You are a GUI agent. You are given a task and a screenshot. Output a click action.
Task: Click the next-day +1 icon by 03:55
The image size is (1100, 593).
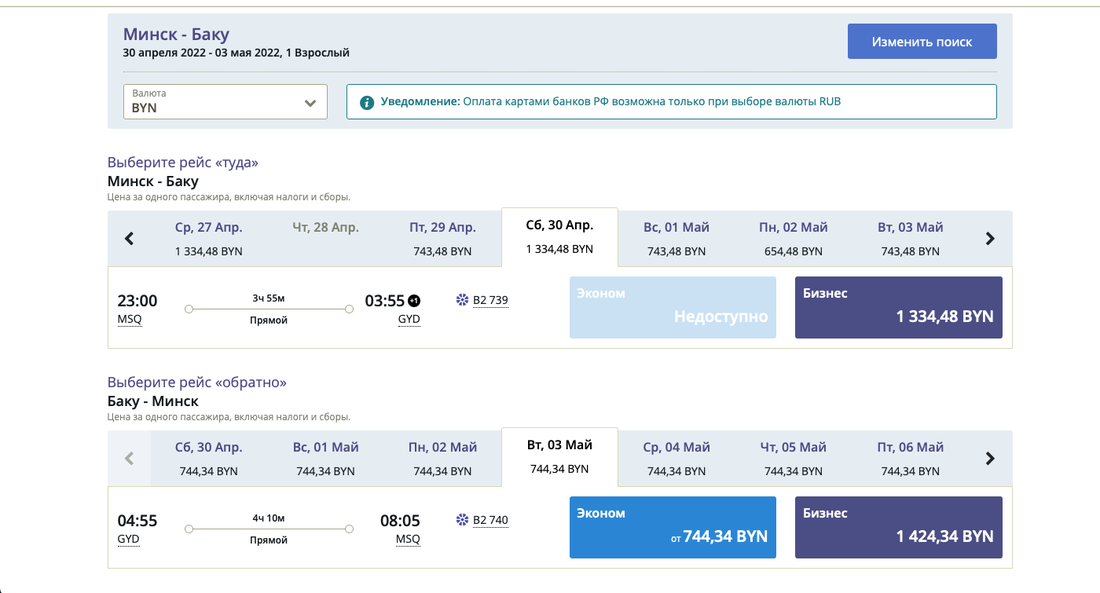(414, 301)
